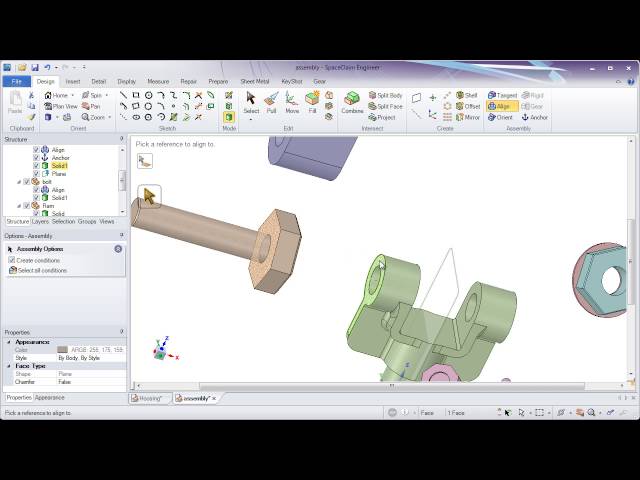Click the Insert plane icon in Create group

[416, 98]
